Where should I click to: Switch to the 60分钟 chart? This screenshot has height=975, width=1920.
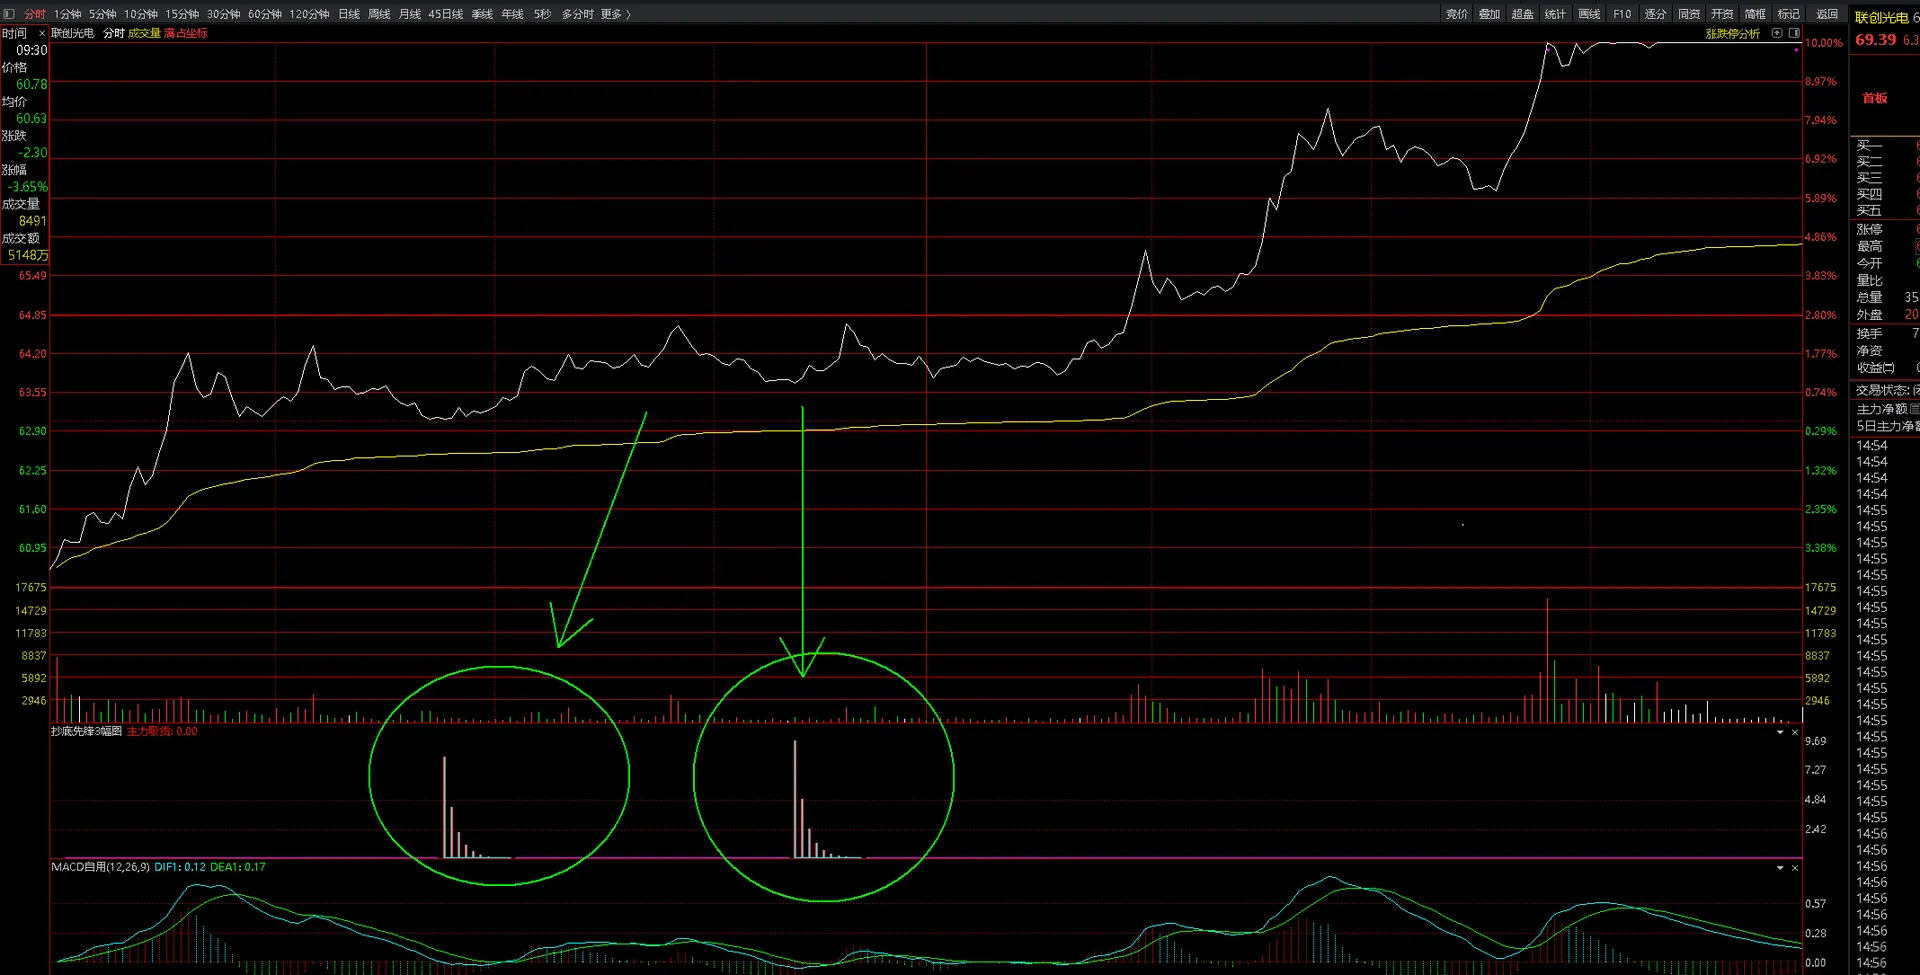coord(265,14)
